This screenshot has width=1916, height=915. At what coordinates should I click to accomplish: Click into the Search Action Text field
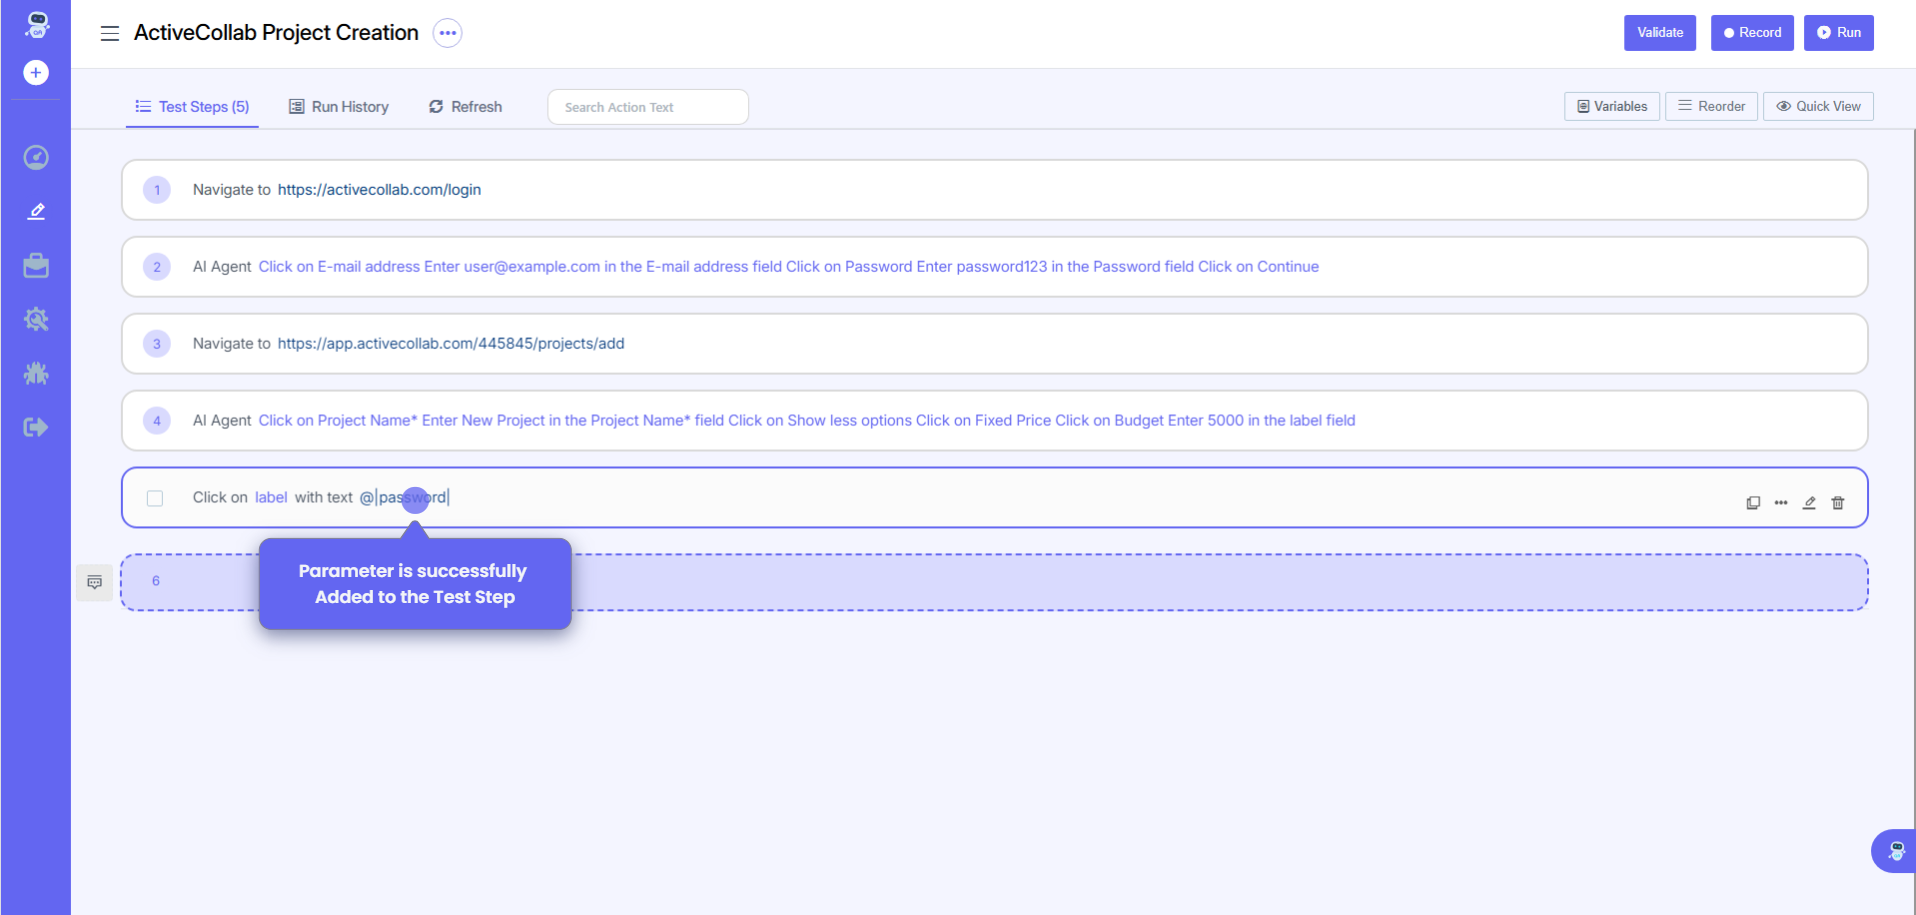(647, 107)
